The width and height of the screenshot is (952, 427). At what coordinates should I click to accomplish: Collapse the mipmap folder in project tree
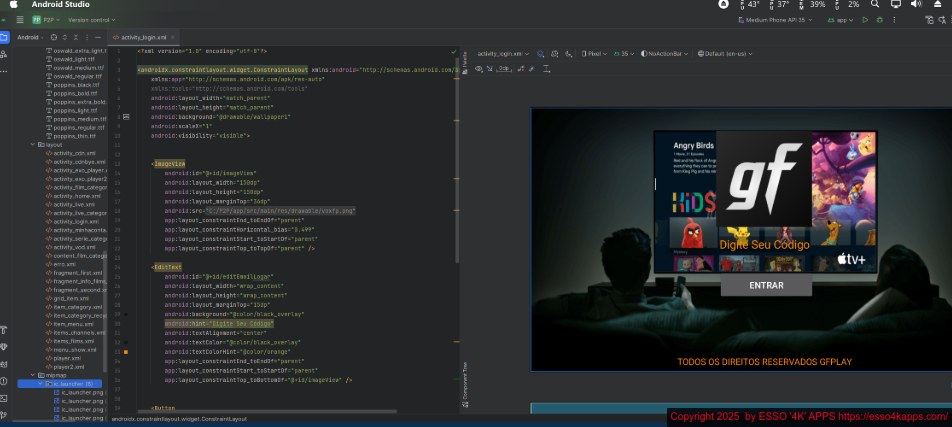click(33, 375)
